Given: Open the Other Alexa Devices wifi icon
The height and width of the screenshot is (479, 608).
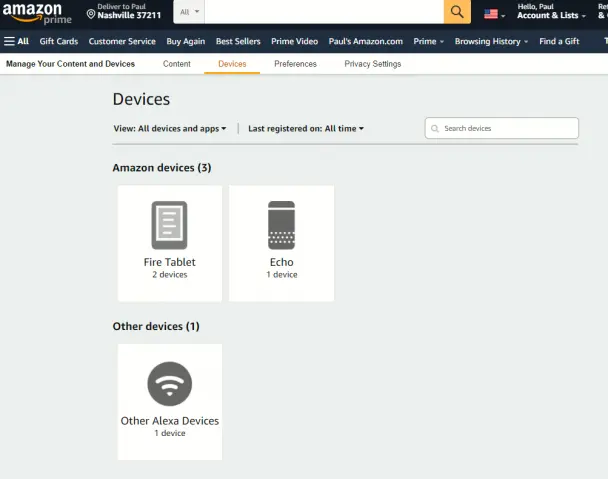Looking at the screenshot, I should point(169,384).
